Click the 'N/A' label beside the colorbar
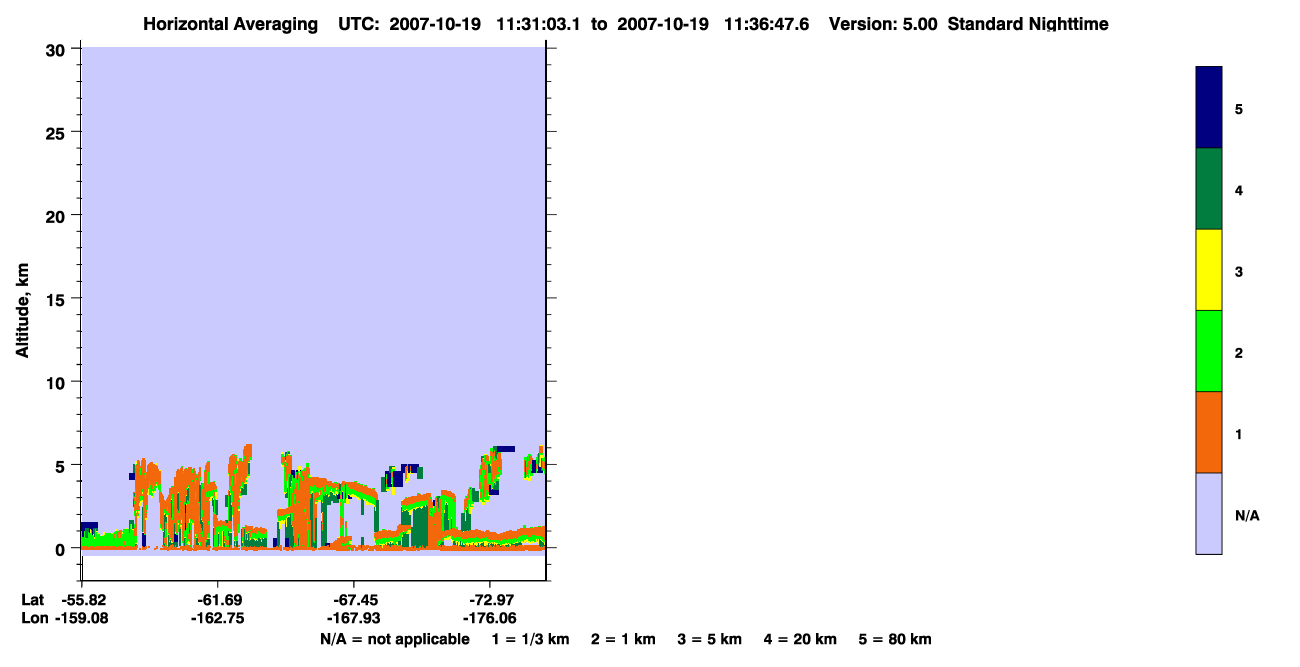This screenshot has height=667, width=1300. click(x=1247, y=516)
